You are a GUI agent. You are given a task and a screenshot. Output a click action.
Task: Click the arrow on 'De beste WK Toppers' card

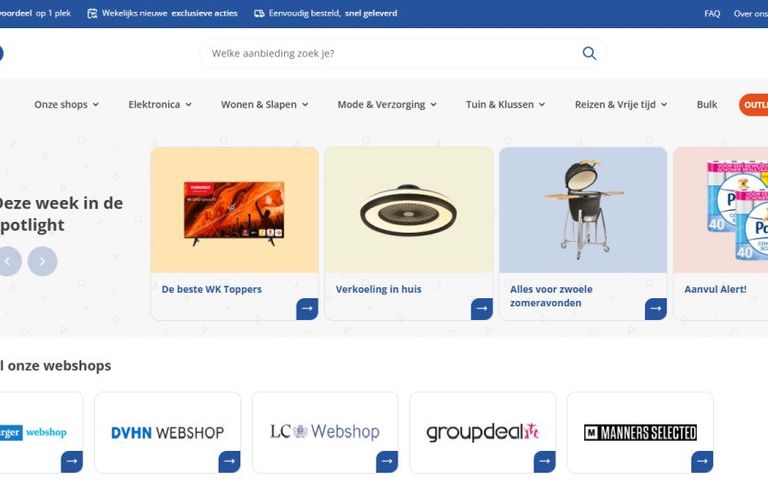pyautogui.click(x=307, y=309)
